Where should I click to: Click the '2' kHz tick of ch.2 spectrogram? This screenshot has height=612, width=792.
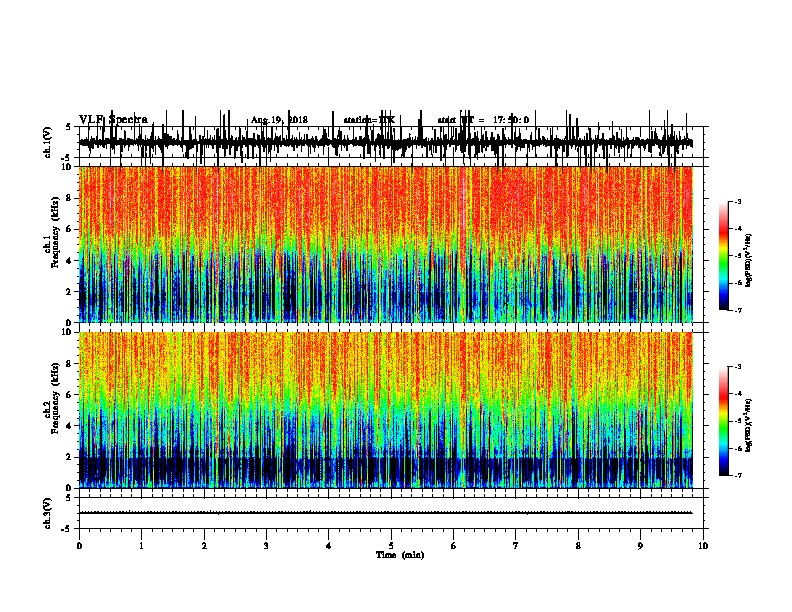click(68, 457)
